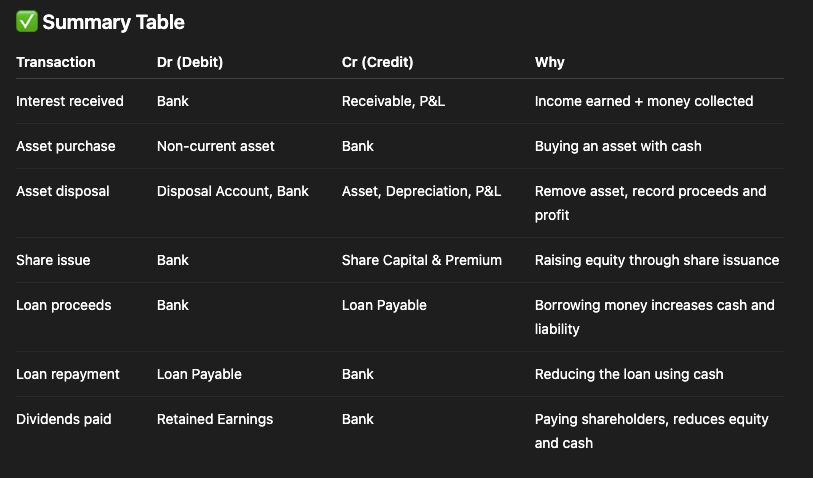Click the green checkmark emoji icon
The width and height of the screenshot is (813, 478).
[x=26, y=22]
